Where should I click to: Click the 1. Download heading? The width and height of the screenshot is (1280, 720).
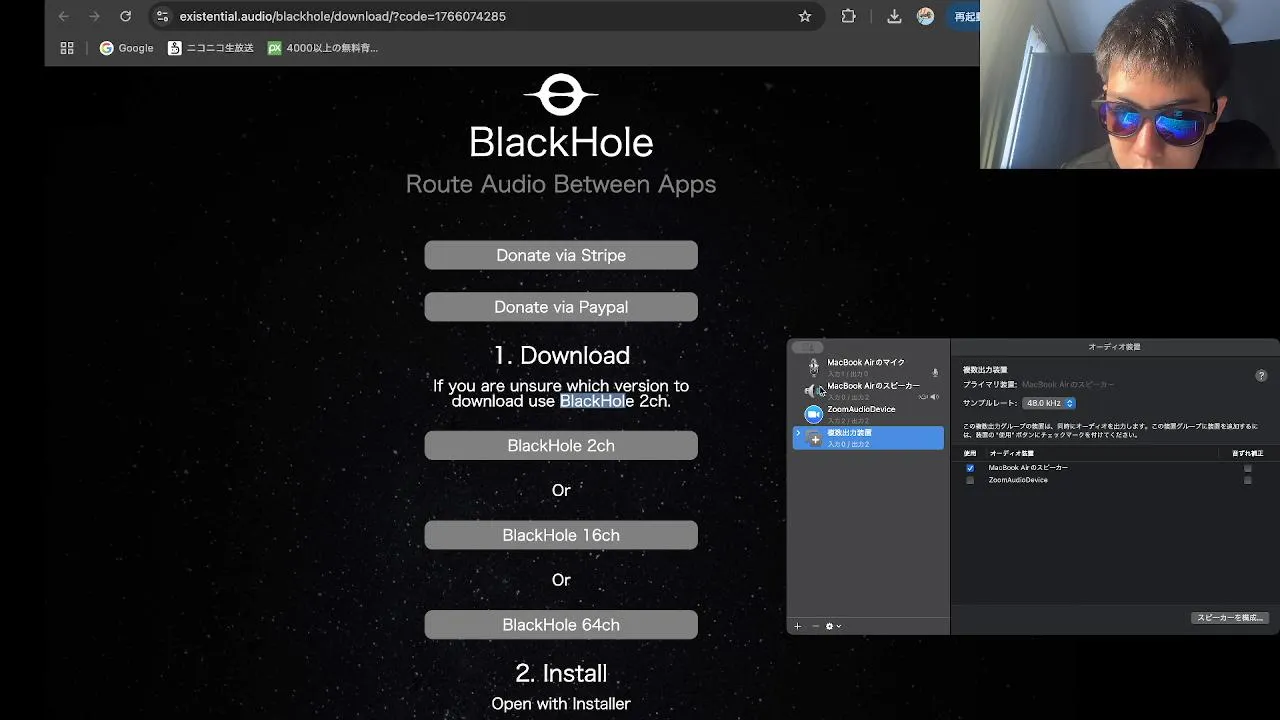coord(561,356)
